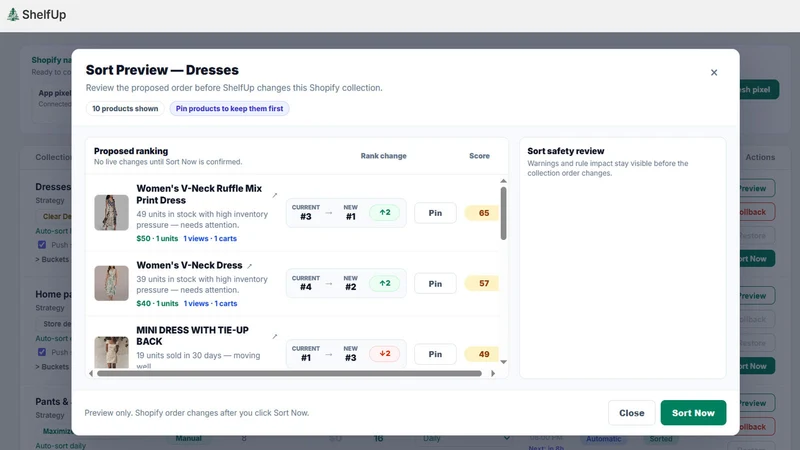Pin the Women's V-Neck Ruffle Mix Print Dress

435,213
